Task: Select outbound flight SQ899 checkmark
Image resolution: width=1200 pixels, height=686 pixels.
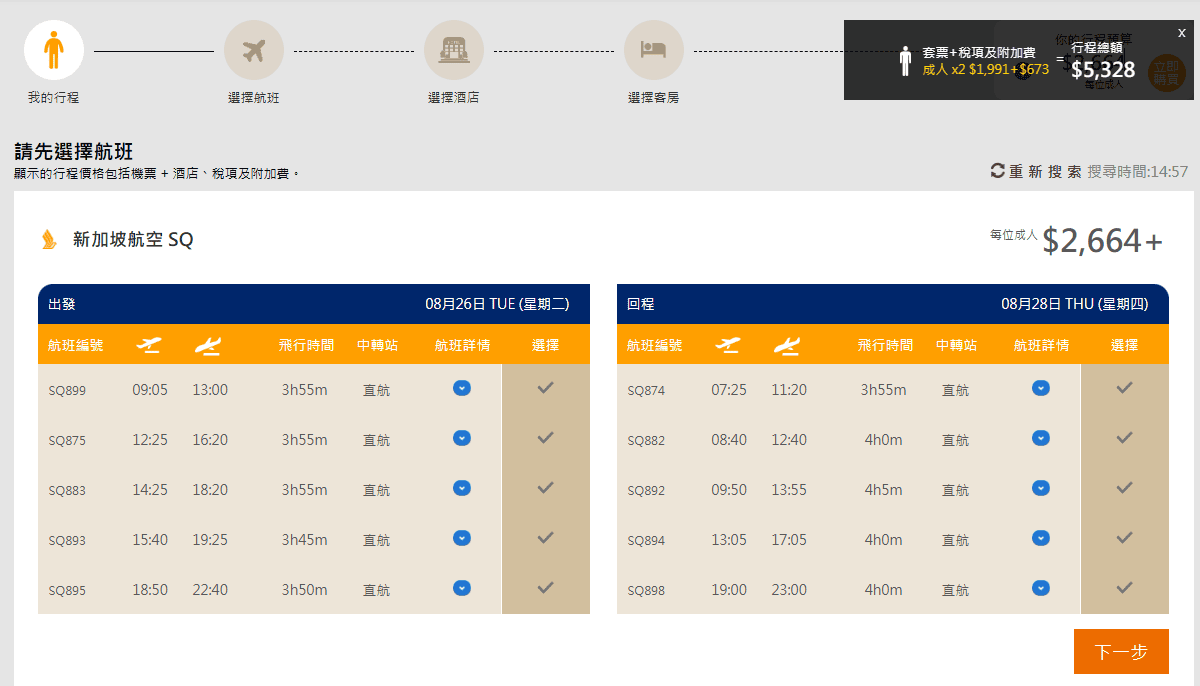Action: (x=545, y=388)
